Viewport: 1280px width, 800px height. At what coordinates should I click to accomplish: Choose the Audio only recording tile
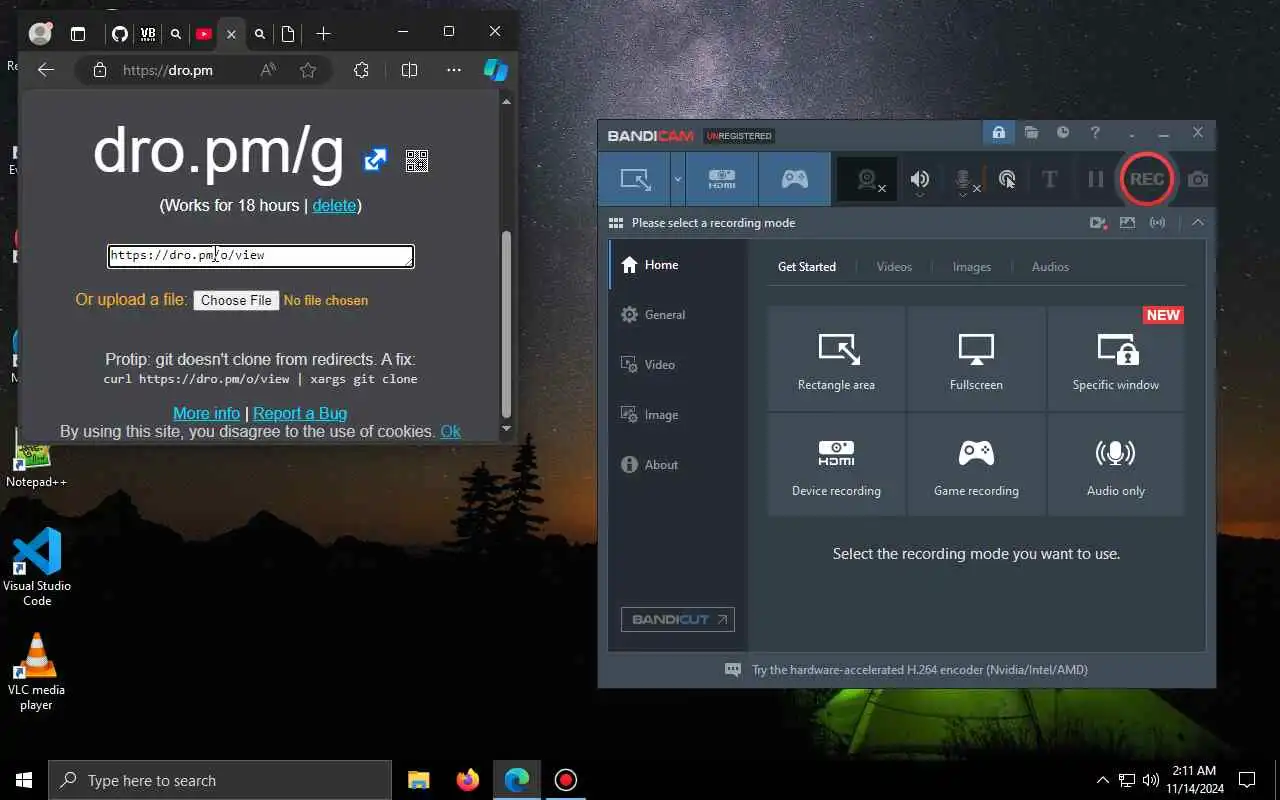point(1116,465)
